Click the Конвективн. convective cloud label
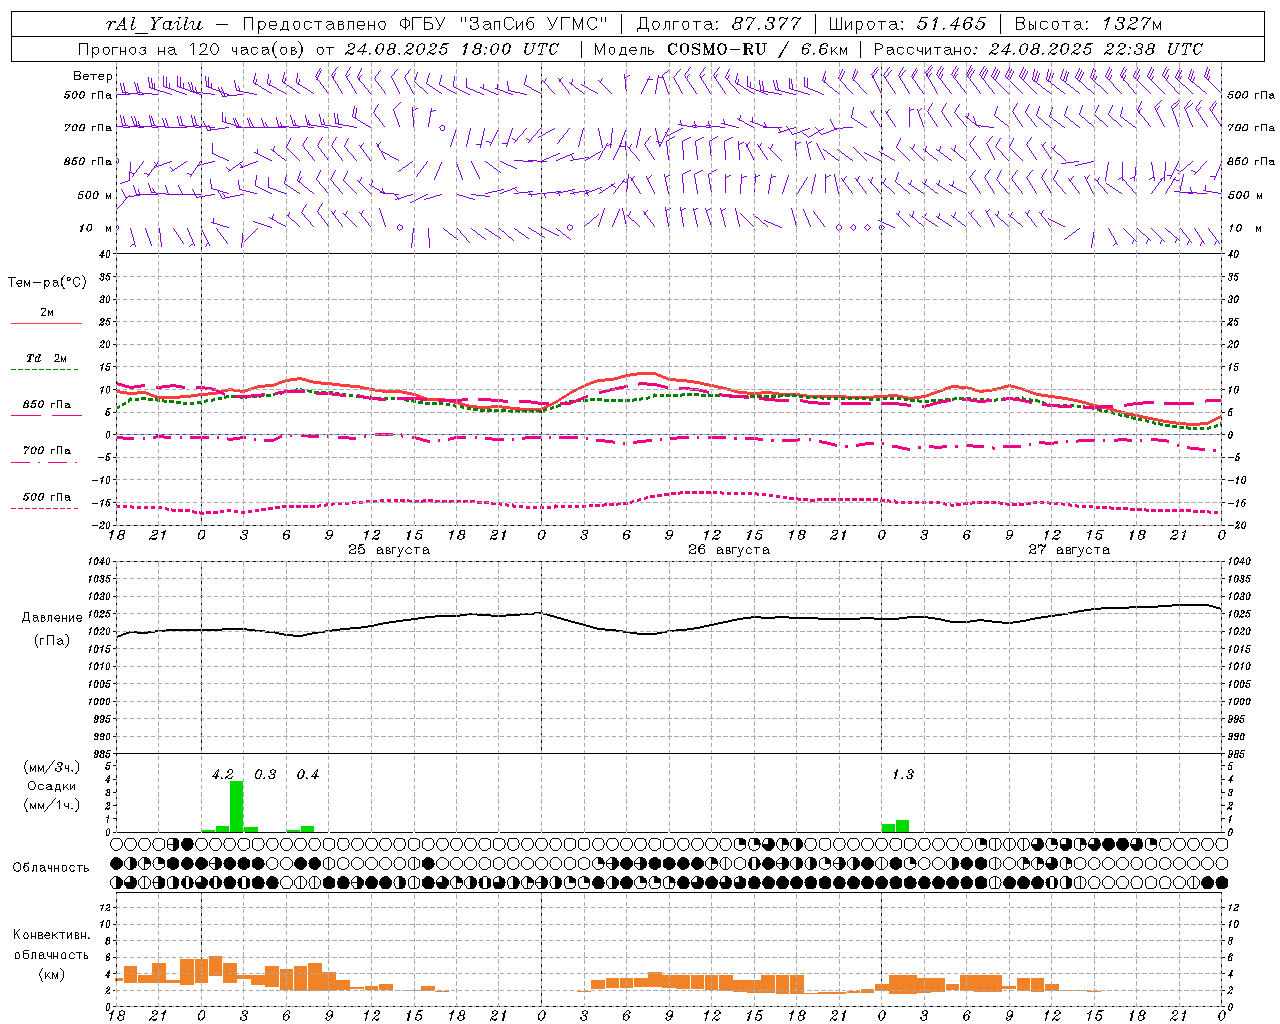 (51, 935)
